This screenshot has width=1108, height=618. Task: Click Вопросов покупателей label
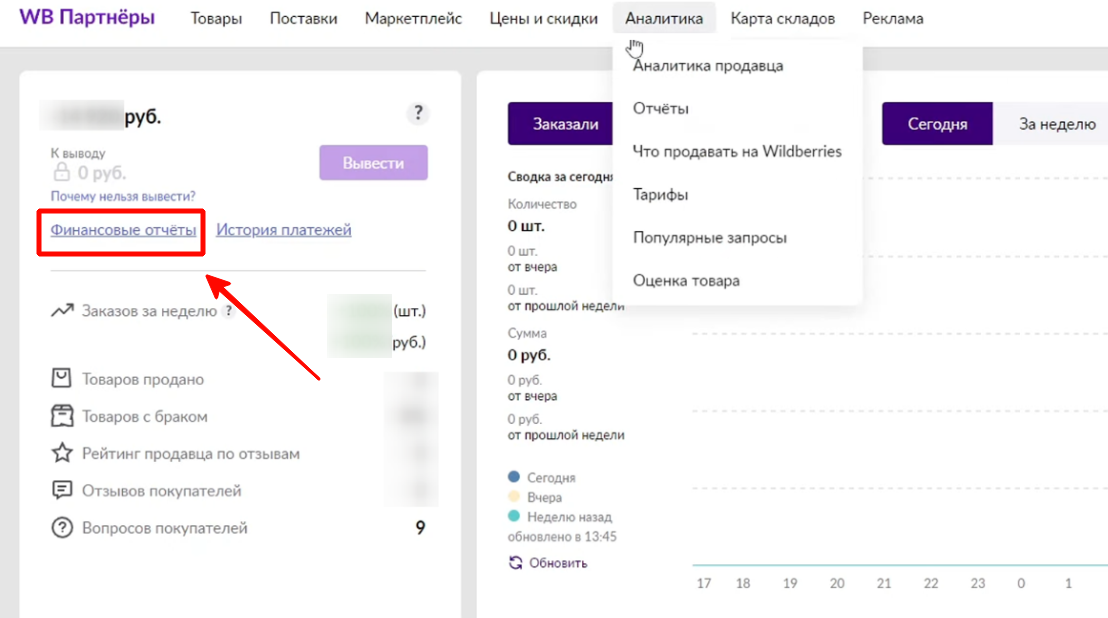click(x=165, y=528)
